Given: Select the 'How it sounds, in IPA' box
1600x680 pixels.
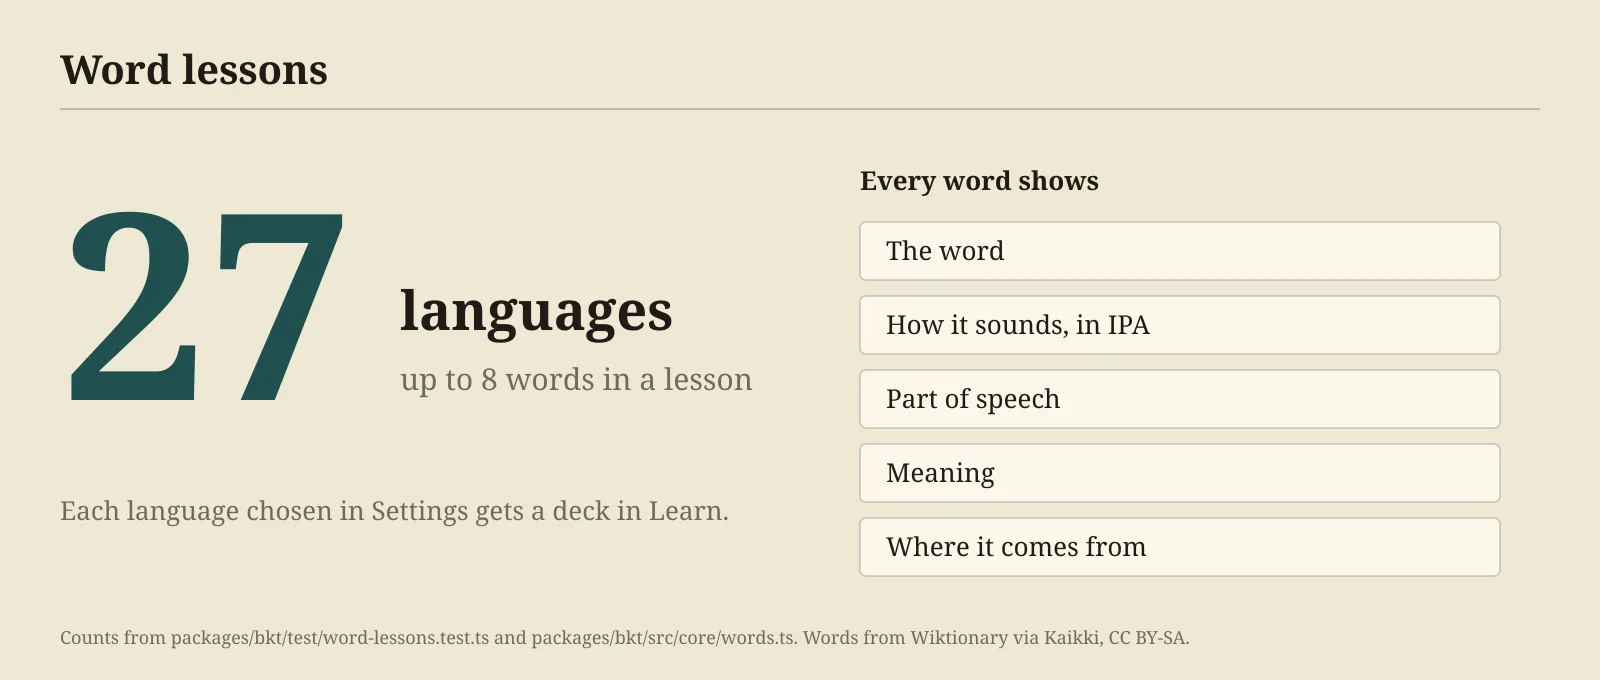Looking at the screenshot, I should (x=1180, y=325).
